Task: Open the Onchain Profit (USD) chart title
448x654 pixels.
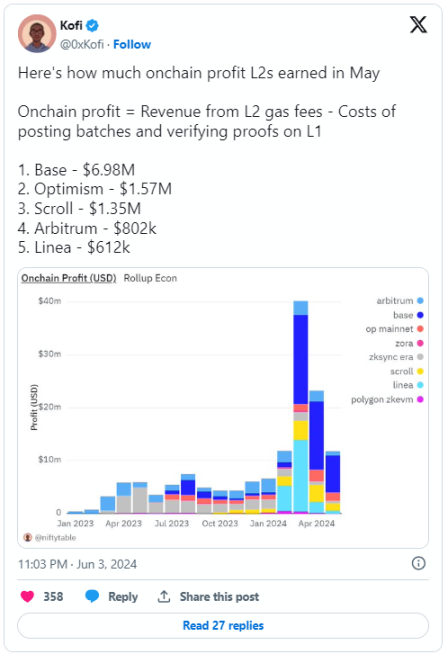Action: [x=69, y=278]
